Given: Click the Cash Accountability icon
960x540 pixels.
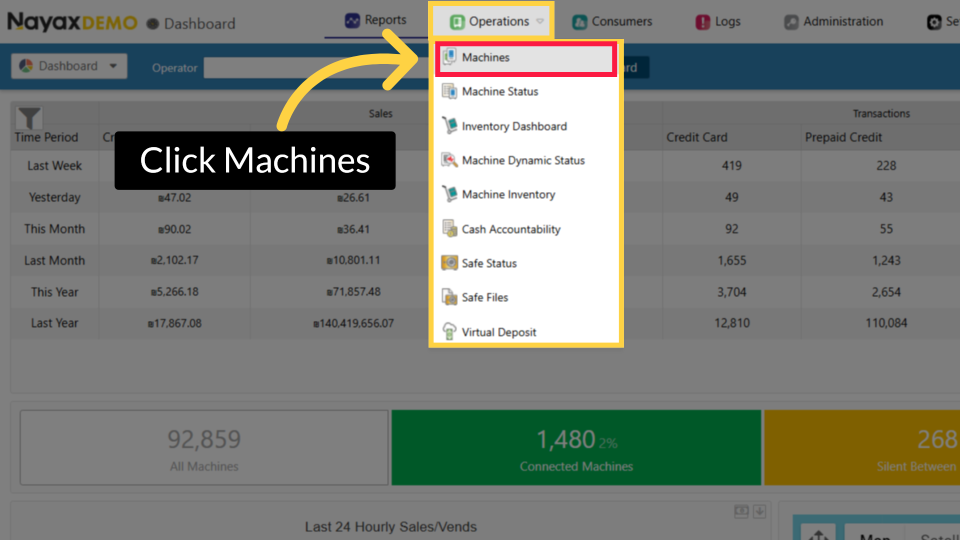Looking at the screenshot, I should tap(449, 229).
